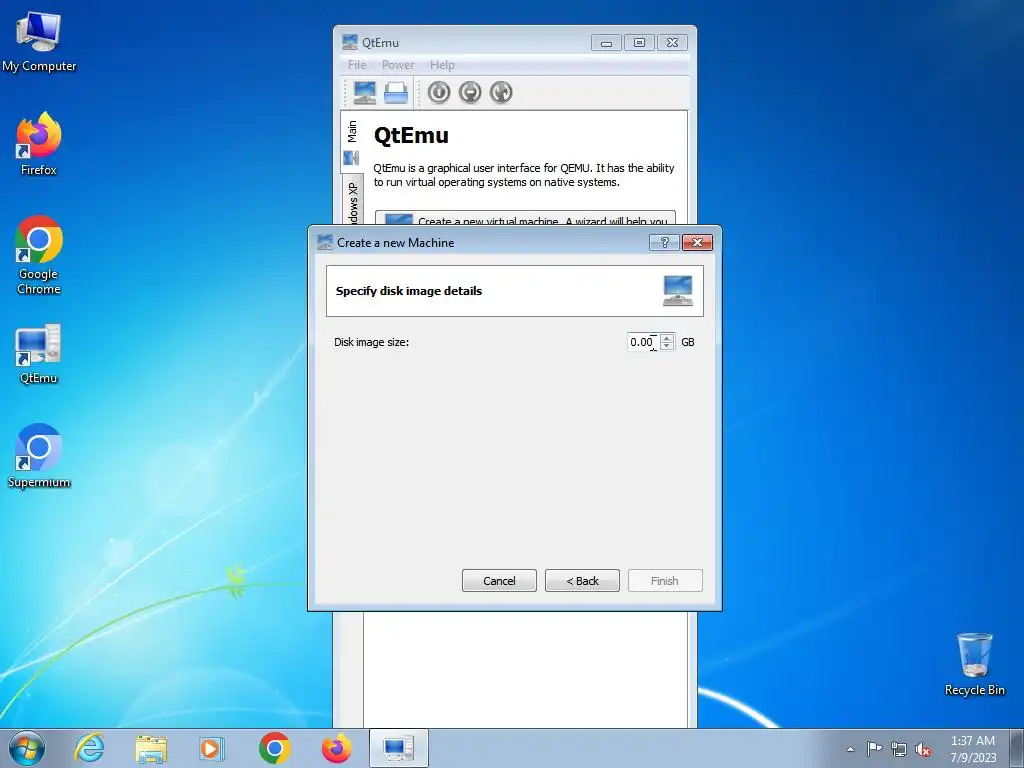
Task: Open Windows Media Player from taskbar
Action: click(x=212, y=748)
